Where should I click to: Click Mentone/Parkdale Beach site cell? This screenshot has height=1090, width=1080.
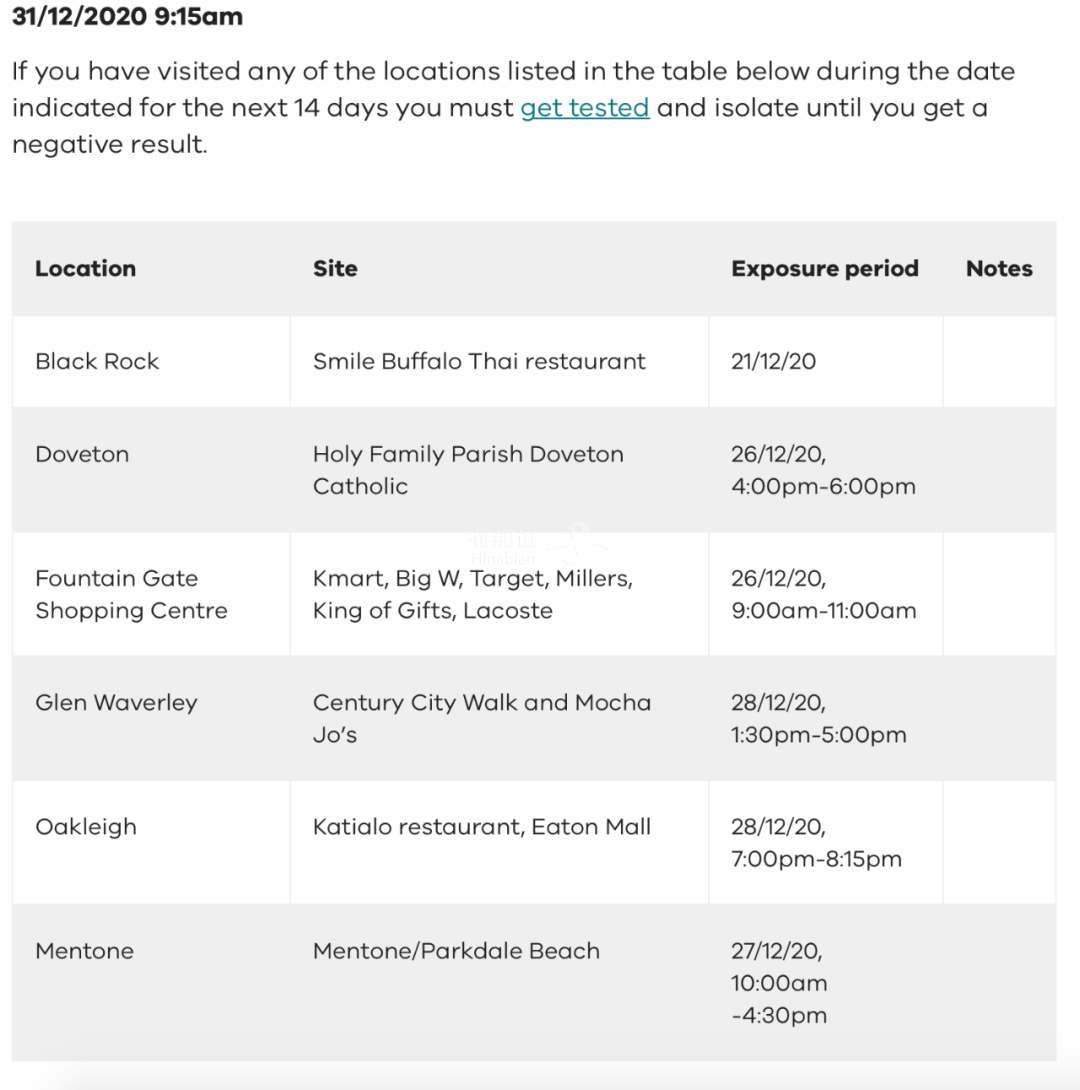click(x=456, y=950)
